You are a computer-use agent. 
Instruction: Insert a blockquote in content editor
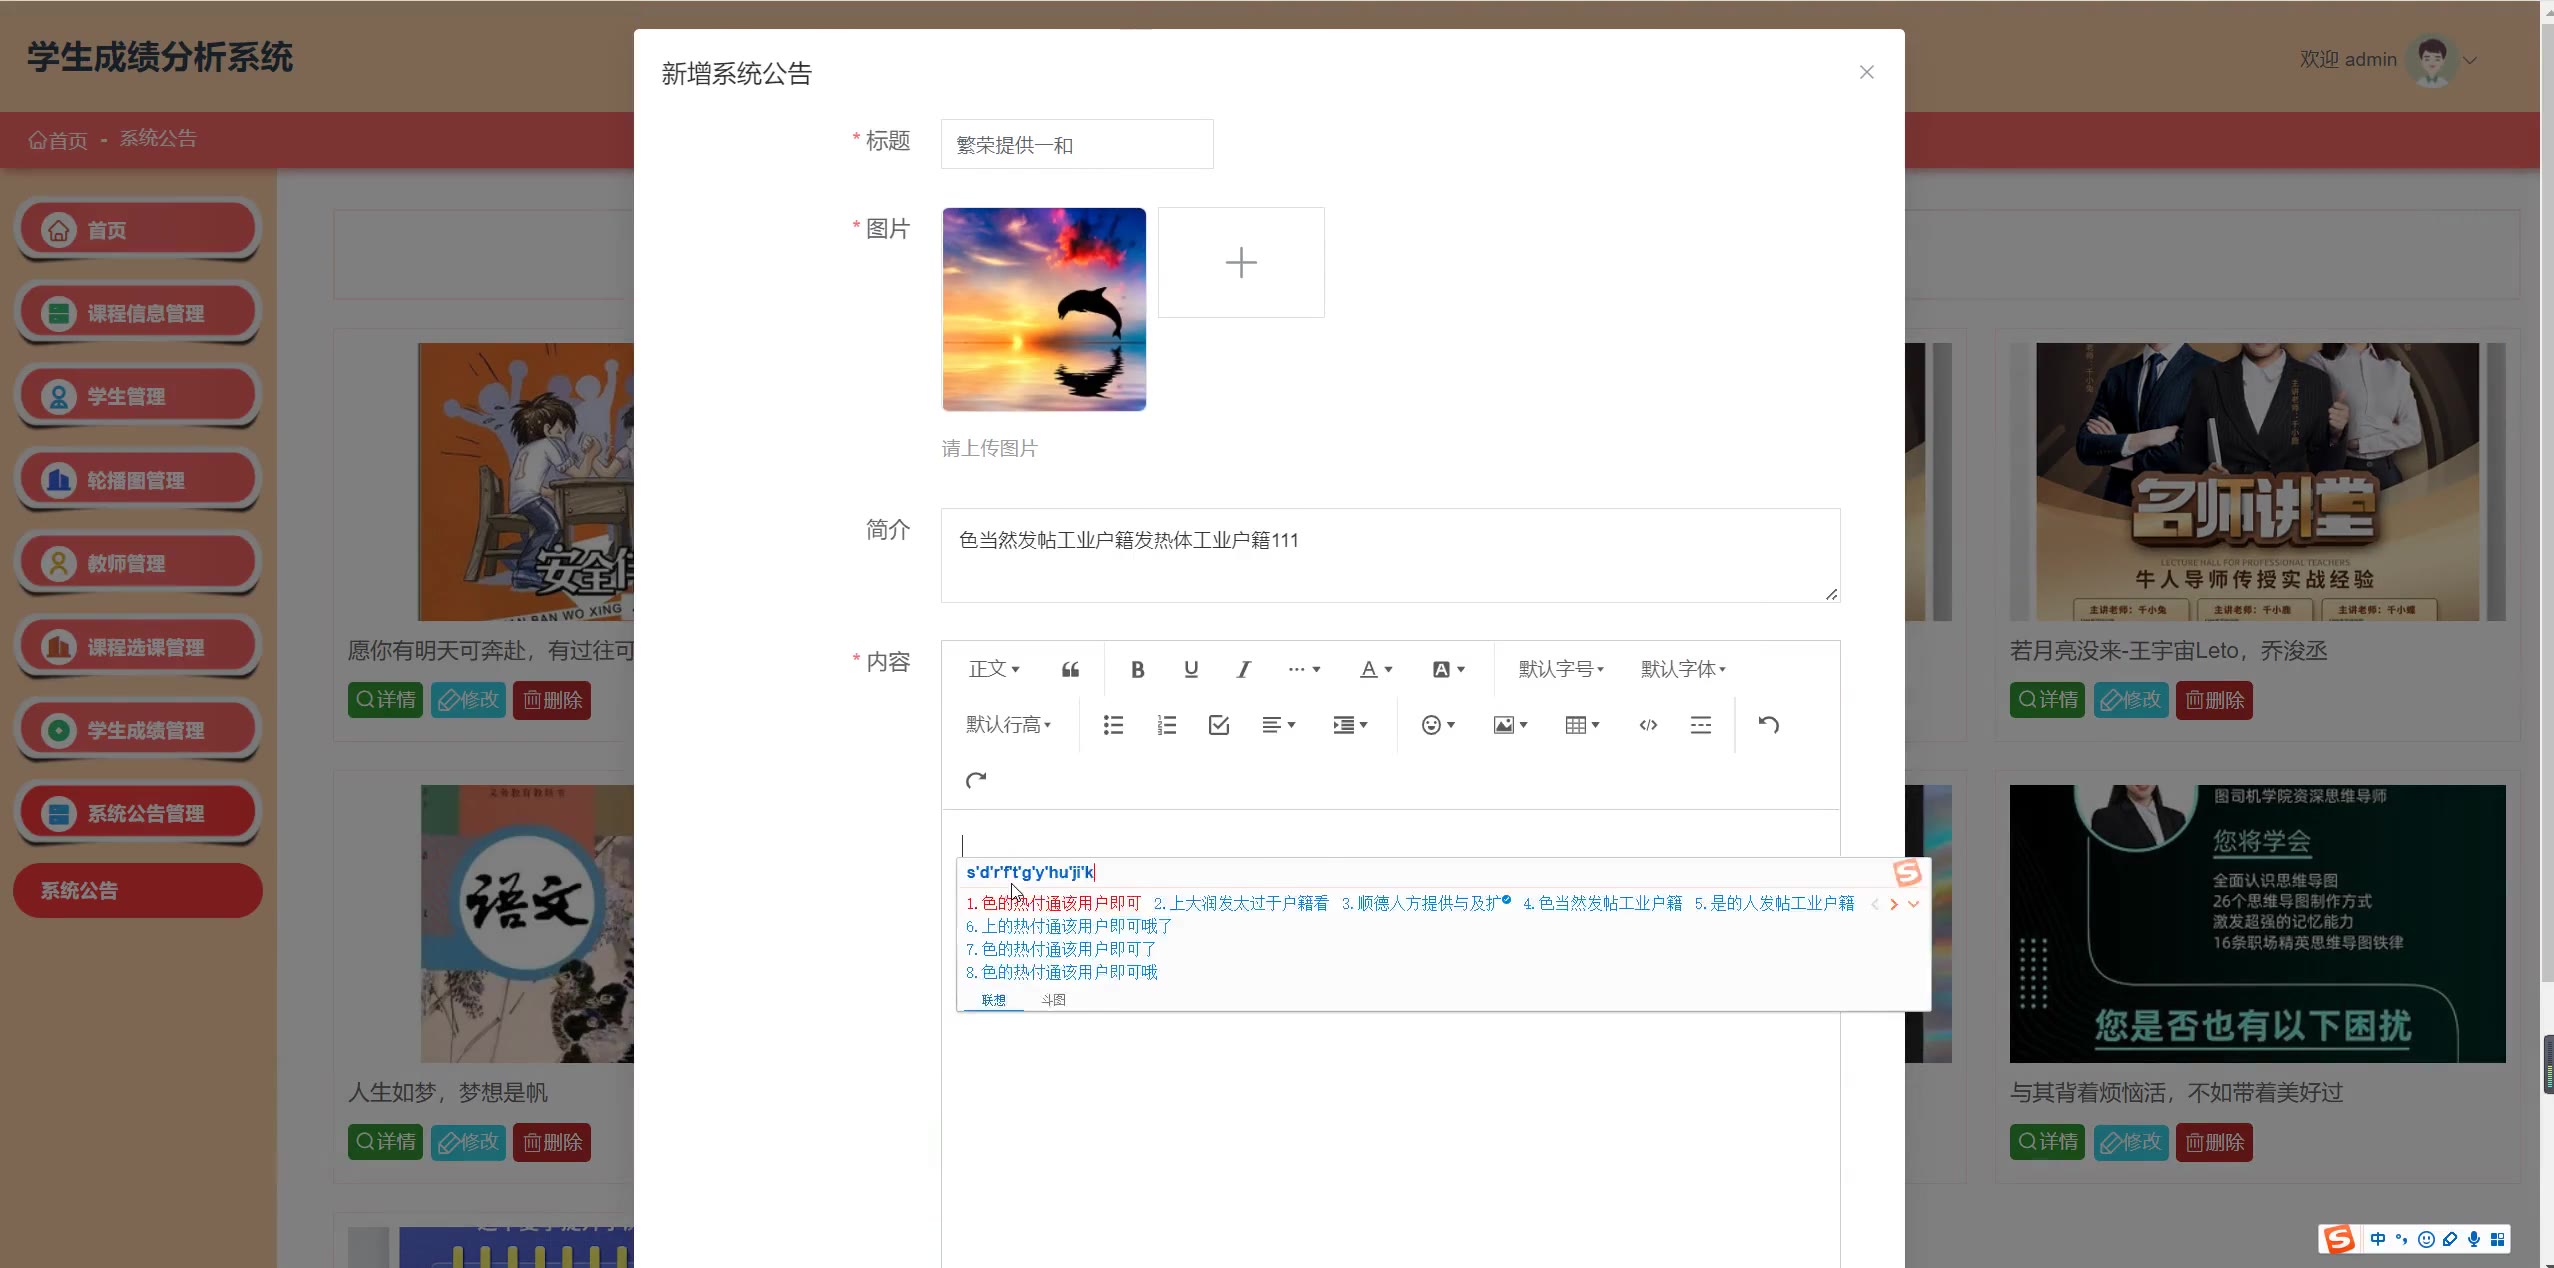pos(1070,669)
